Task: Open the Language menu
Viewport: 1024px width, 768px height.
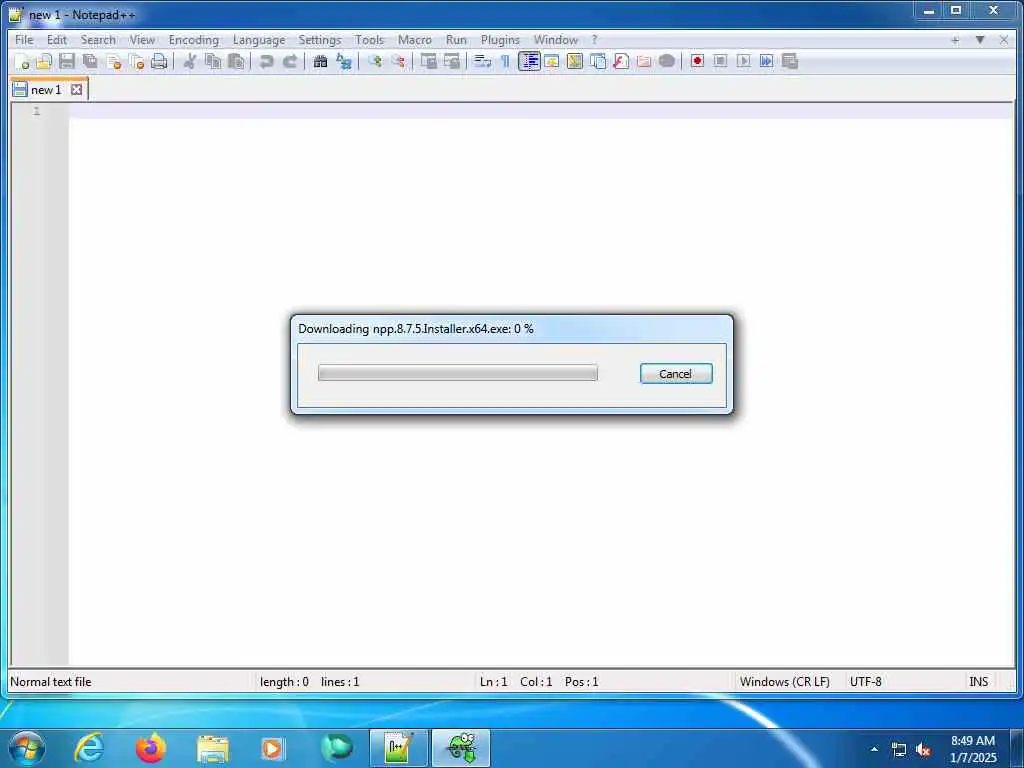Action: [259, 40]
